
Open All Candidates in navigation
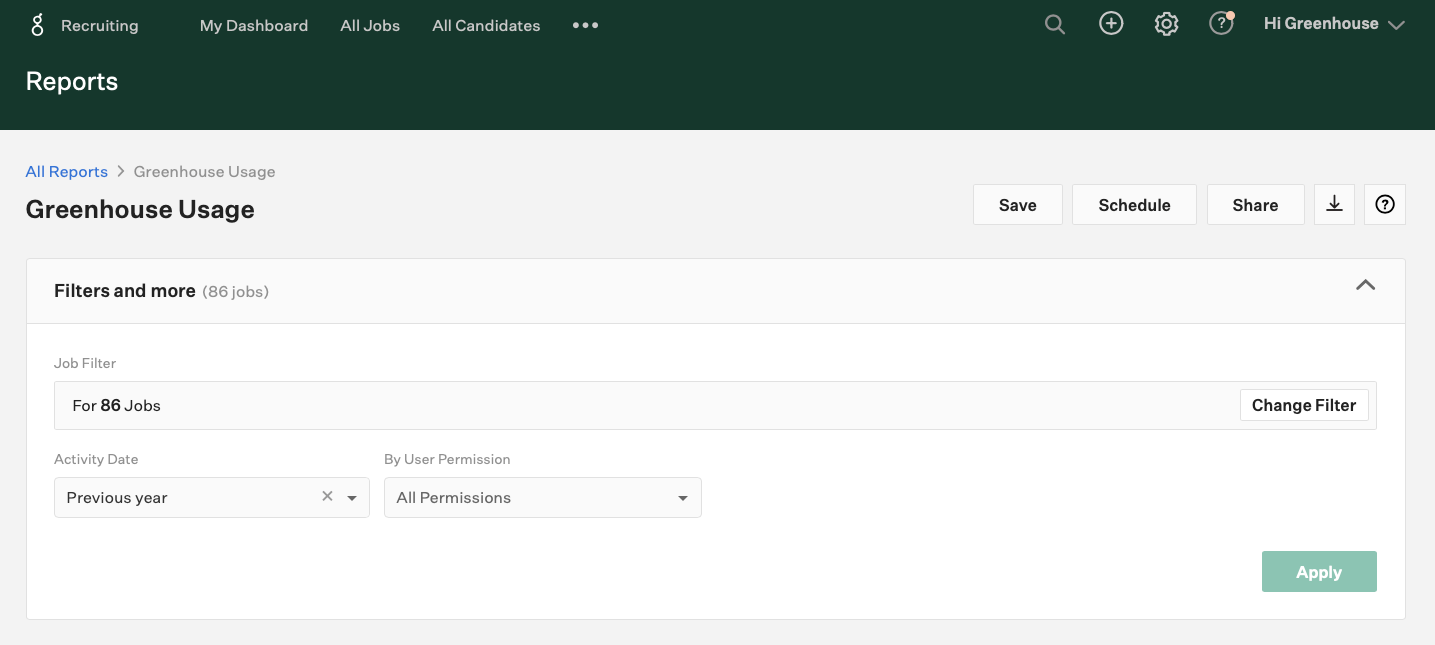(486, 26)
